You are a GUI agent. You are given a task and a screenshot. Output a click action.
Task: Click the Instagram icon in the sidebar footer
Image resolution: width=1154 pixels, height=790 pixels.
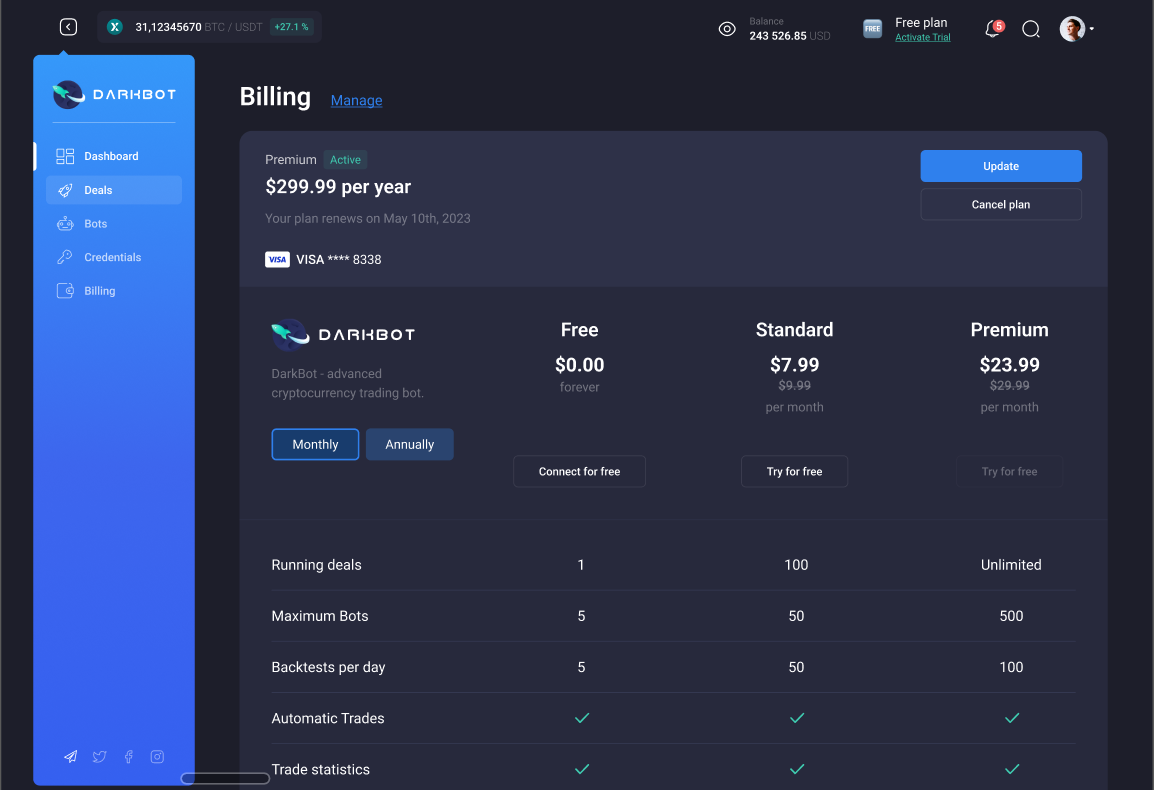(157, 757)
